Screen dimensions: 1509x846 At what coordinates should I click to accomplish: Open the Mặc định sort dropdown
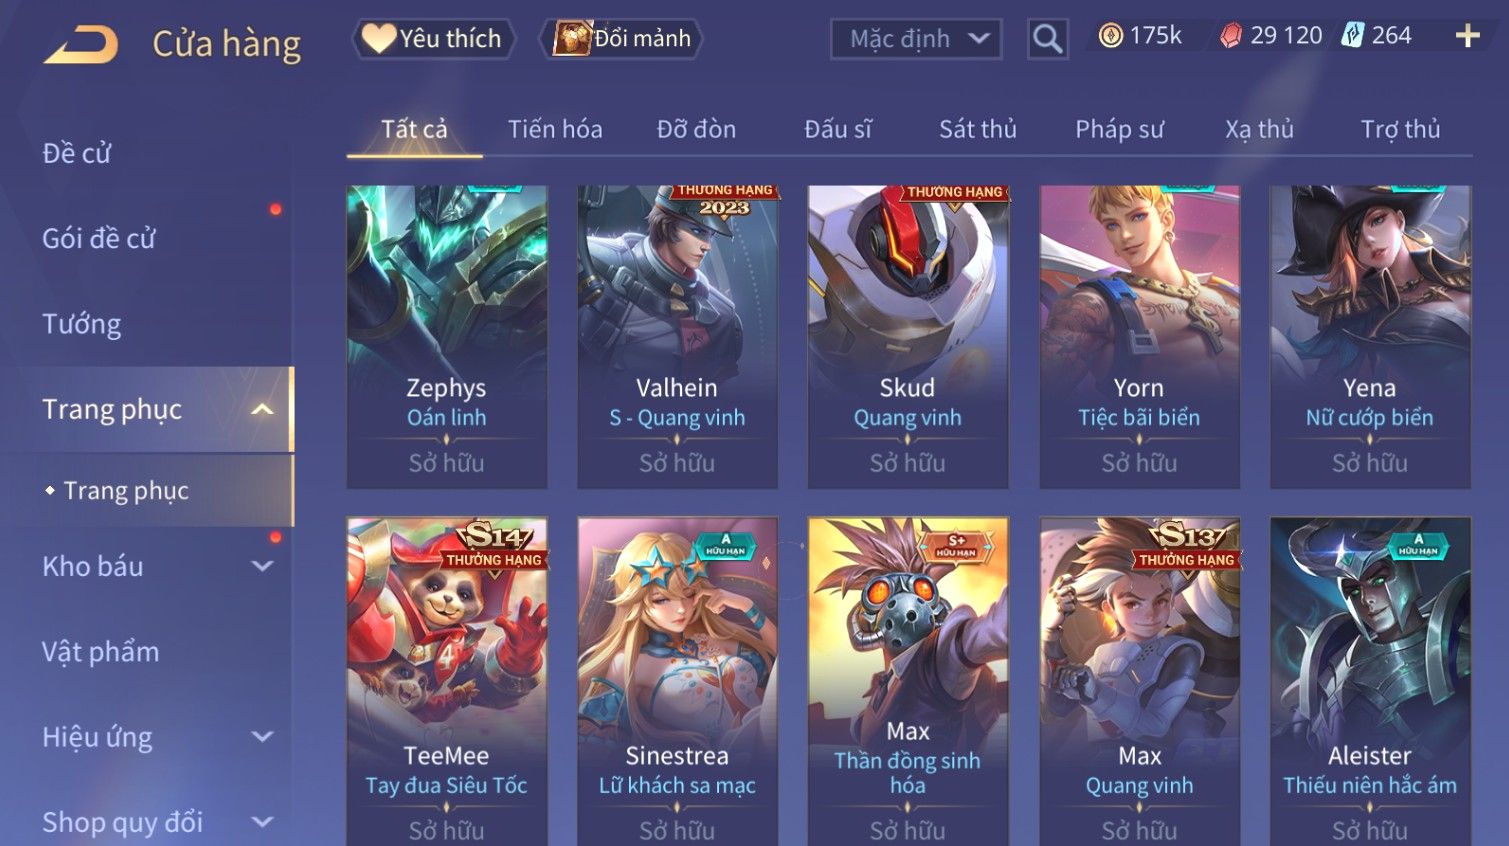[x=916, y=39]
